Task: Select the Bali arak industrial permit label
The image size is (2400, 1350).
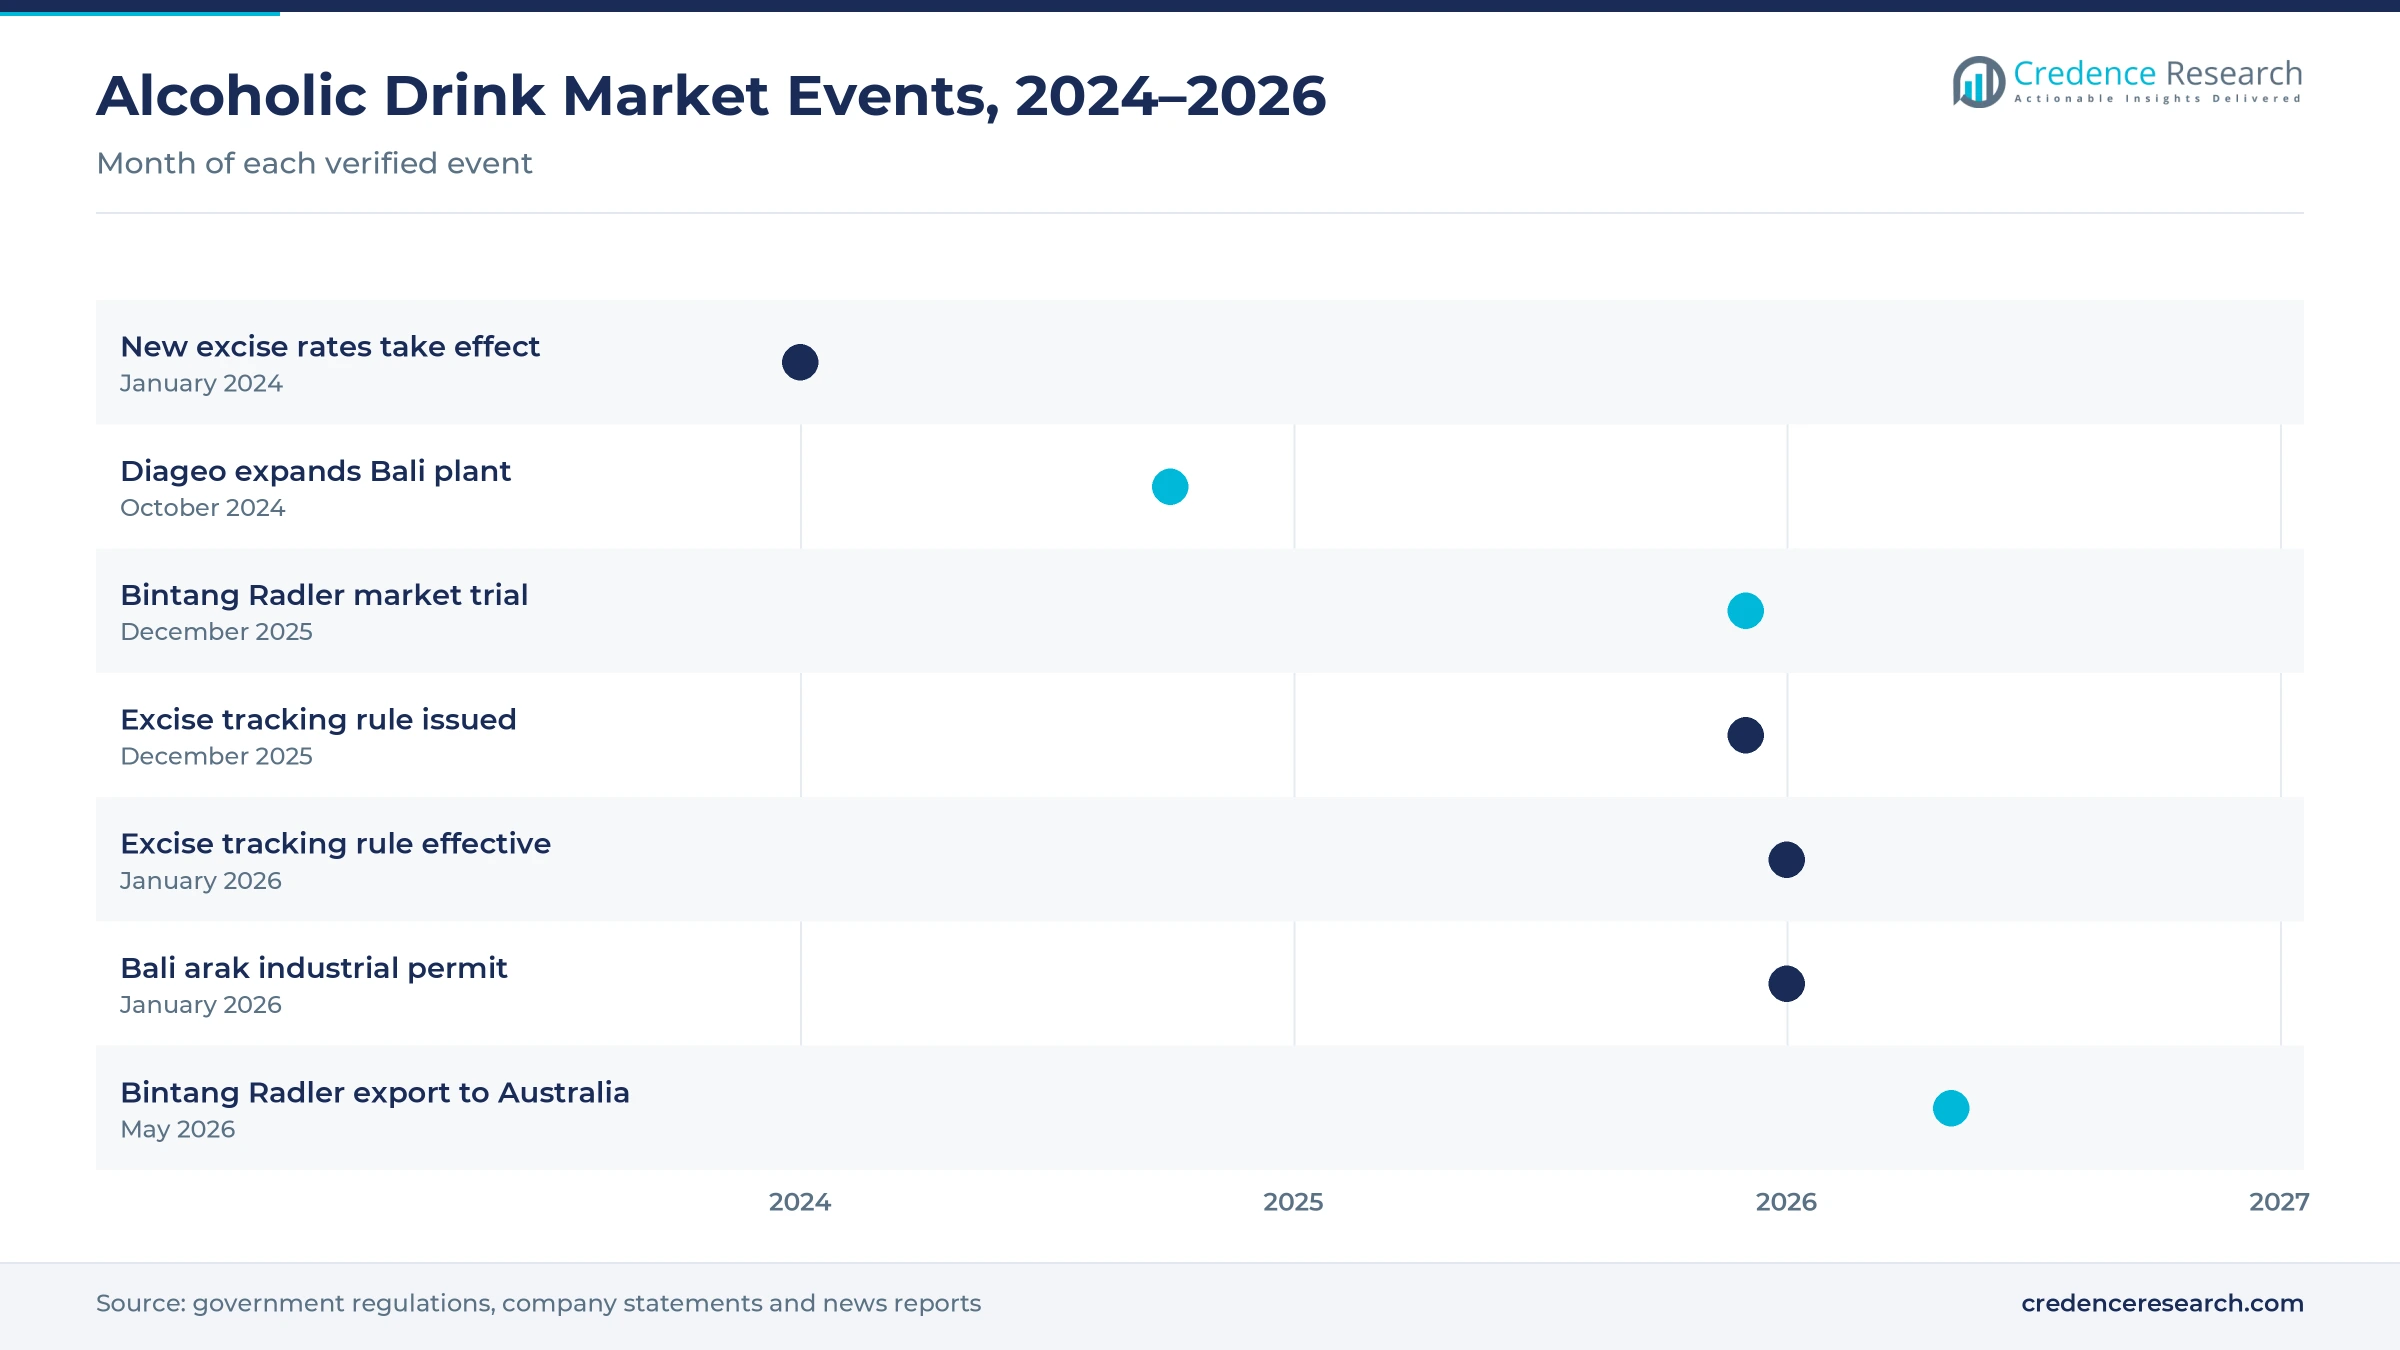Action: pyautogui.click(x=314, y=968)
